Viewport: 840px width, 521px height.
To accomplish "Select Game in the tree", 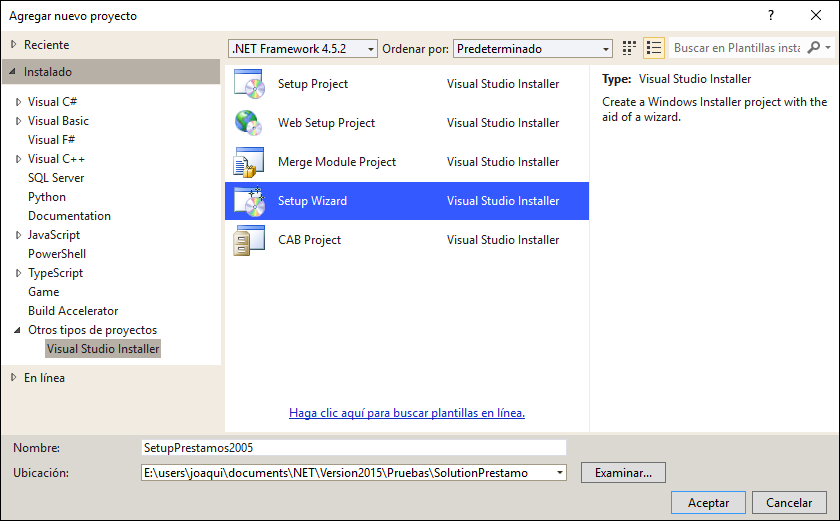I will tap(43, 292).
